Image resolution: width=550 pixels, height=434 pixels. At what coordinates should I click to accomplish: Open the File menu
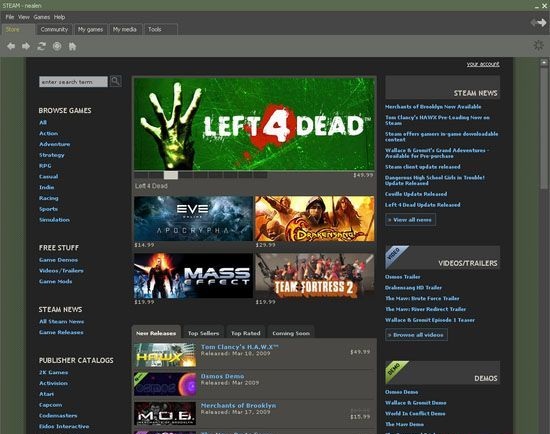click(x=10, y=17)
